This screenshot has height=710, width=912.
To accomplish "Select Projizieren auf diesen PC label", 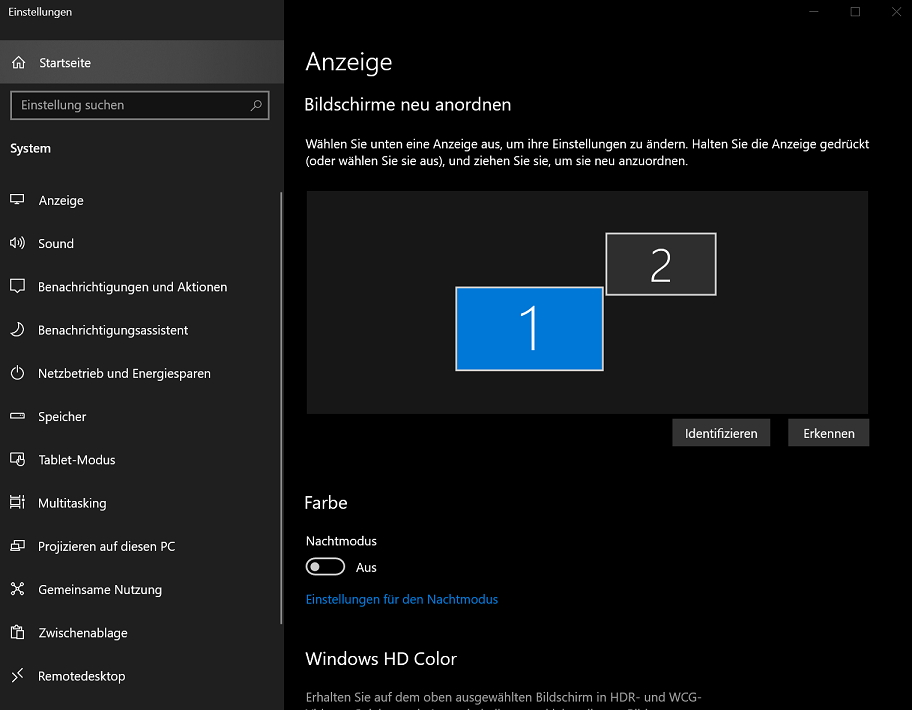I will coord(106,547).
